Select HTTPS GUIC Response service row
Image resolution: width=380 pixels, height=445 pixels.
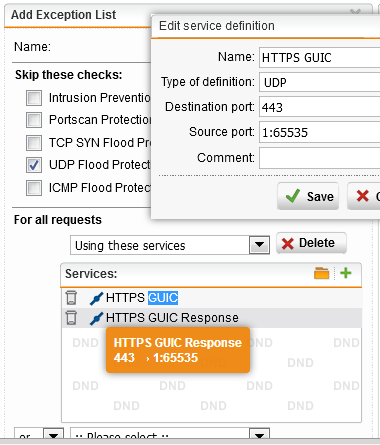pyautogui.click(x=212, y=318)
